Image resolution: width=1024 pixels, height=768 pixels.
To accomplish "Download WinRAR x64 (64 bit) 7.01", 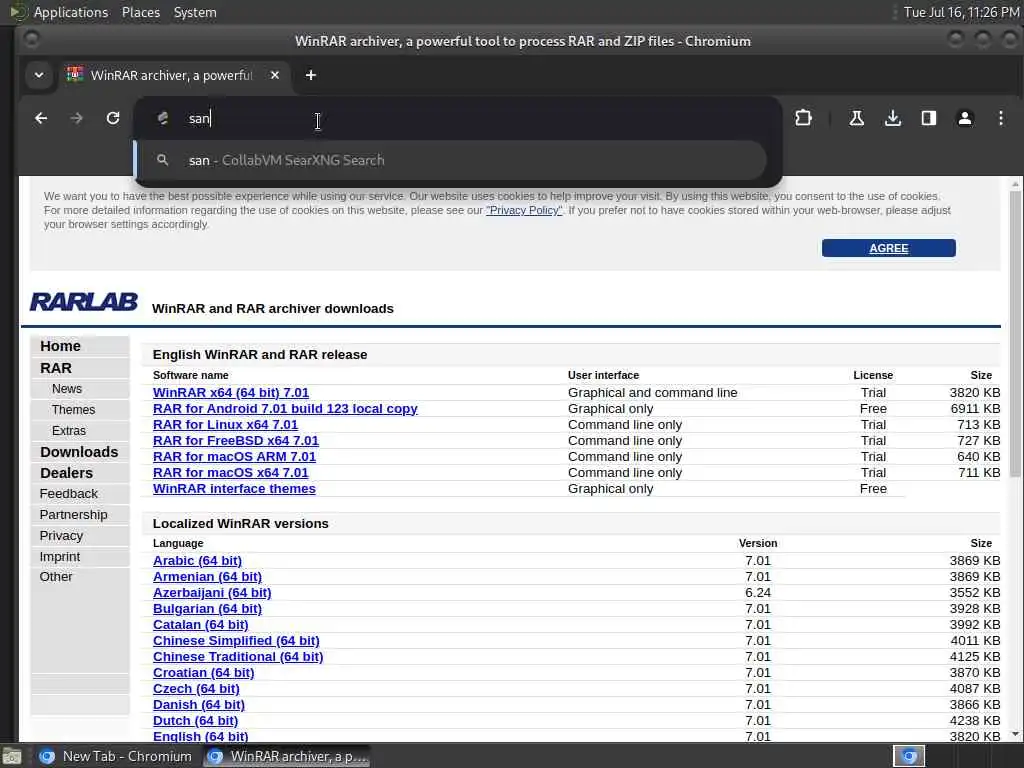I will pyautogui.click(x=231, y=392).
